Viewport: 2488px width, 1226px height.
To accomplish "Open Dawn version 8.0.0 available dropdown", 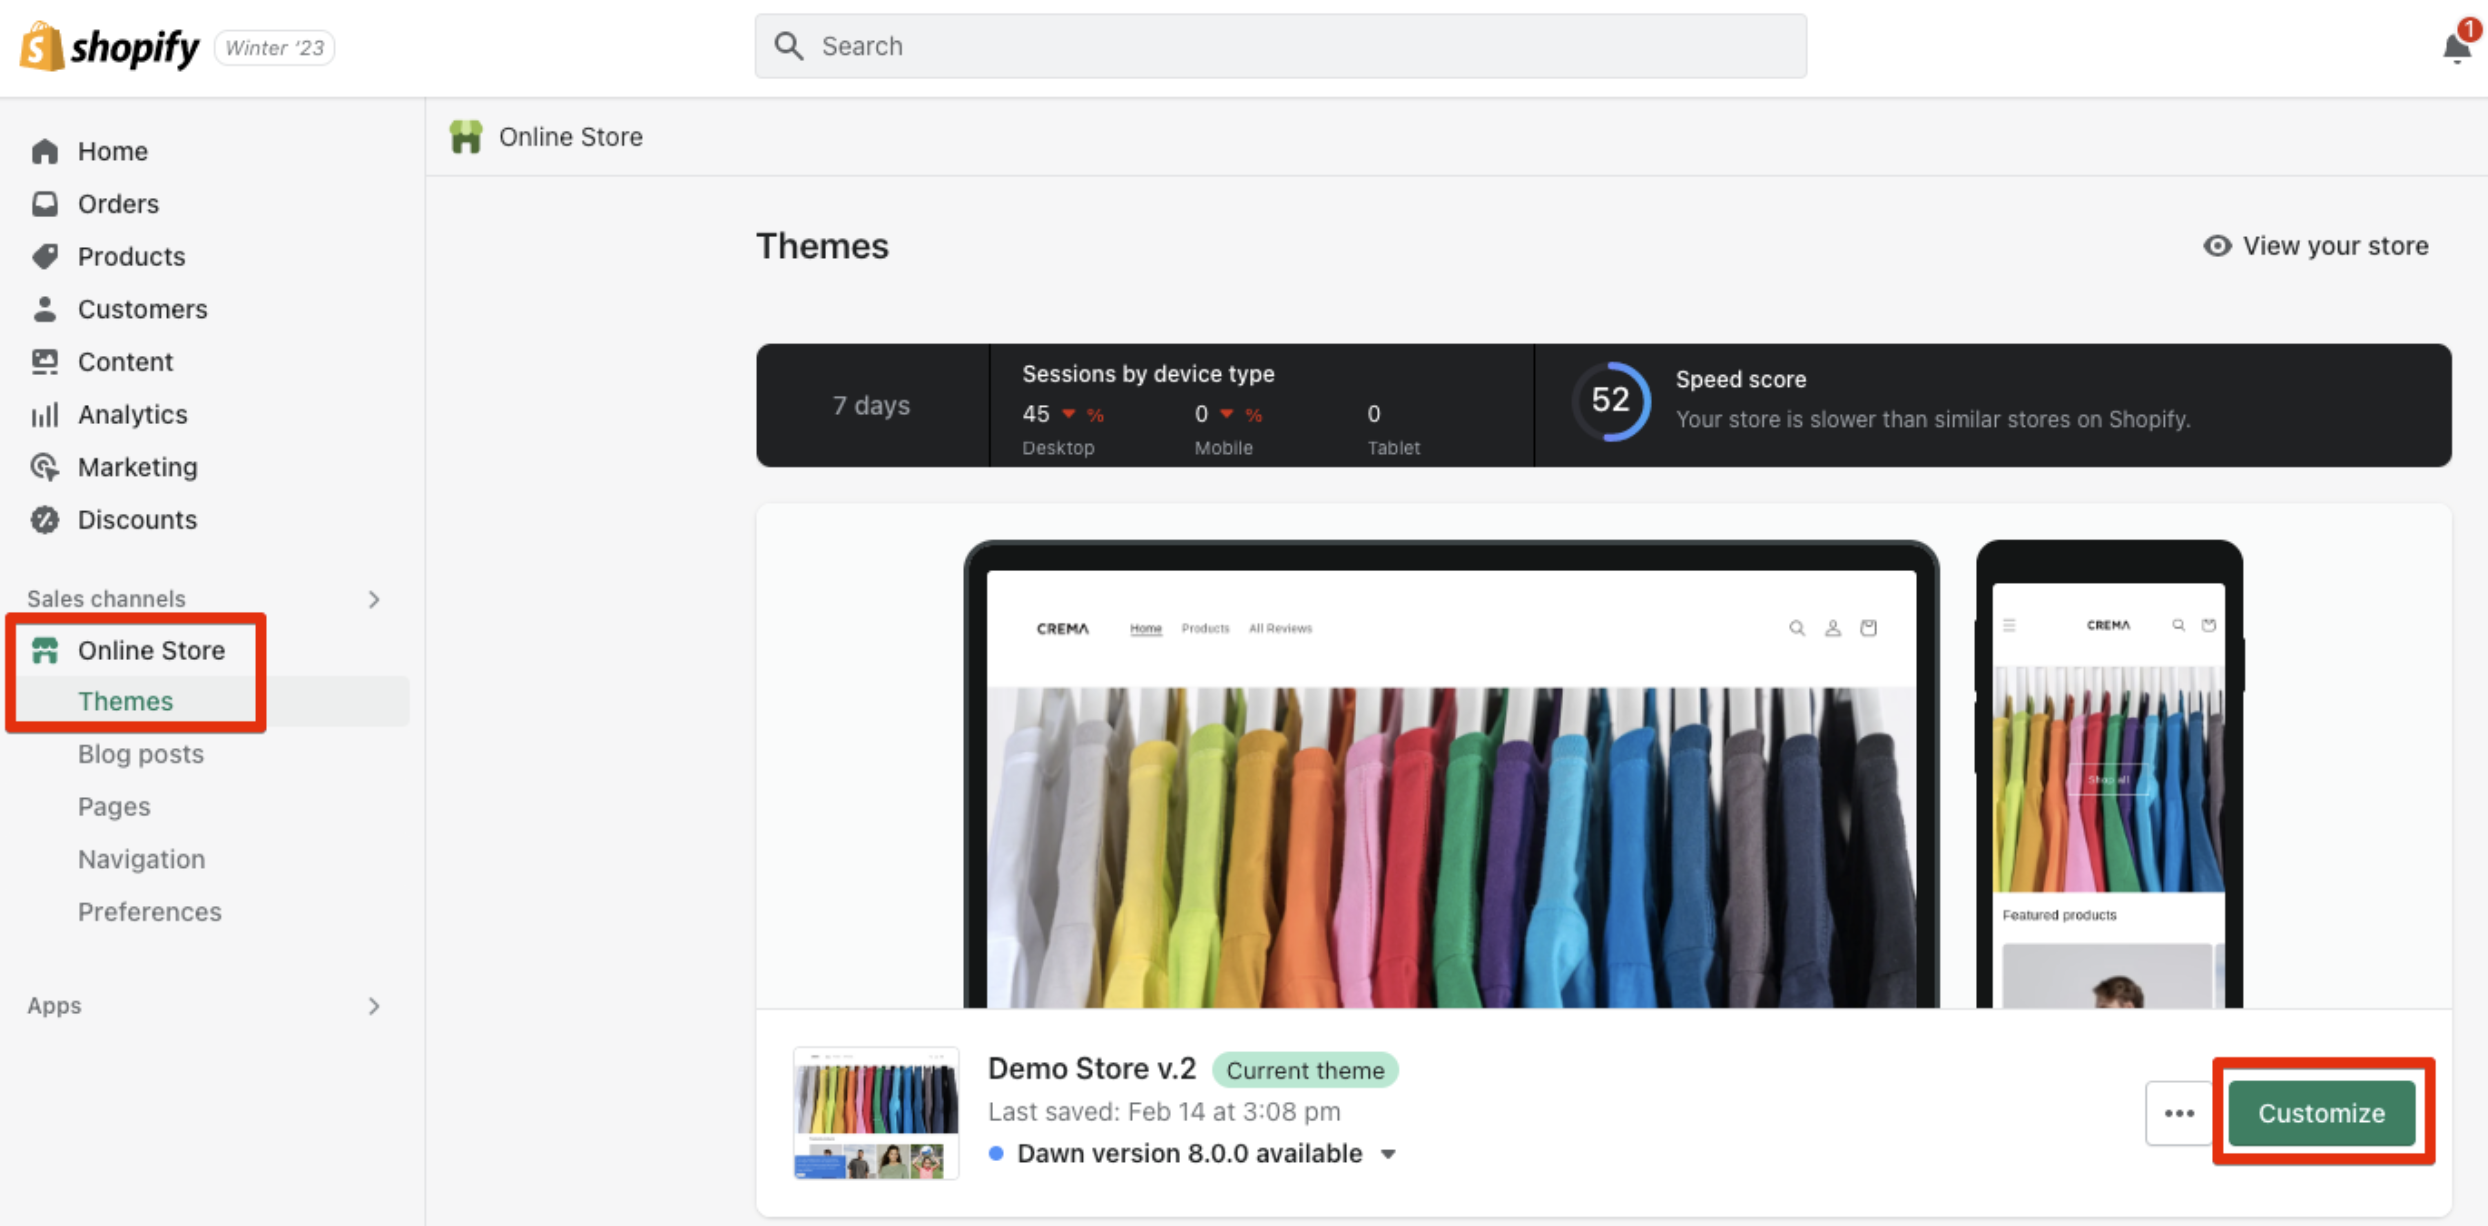I will tap(1388, 1154).
